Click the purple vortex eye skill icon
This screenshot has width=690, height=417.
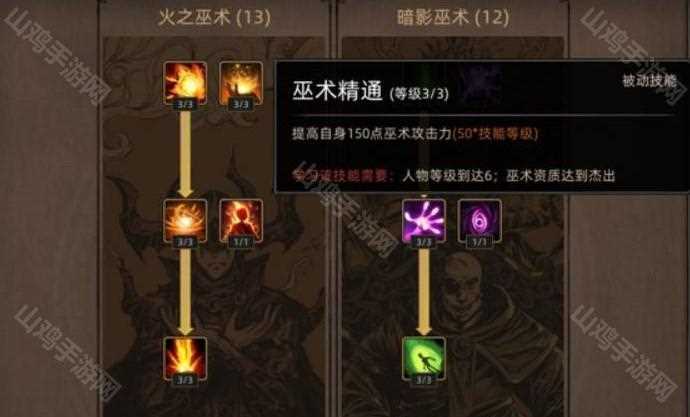480,220
